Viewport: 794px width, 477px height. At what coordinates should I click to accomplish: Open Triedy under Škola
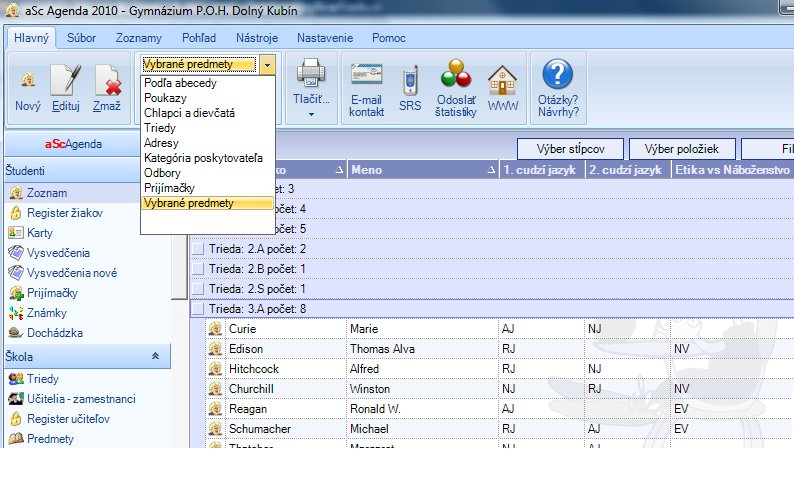43,379
